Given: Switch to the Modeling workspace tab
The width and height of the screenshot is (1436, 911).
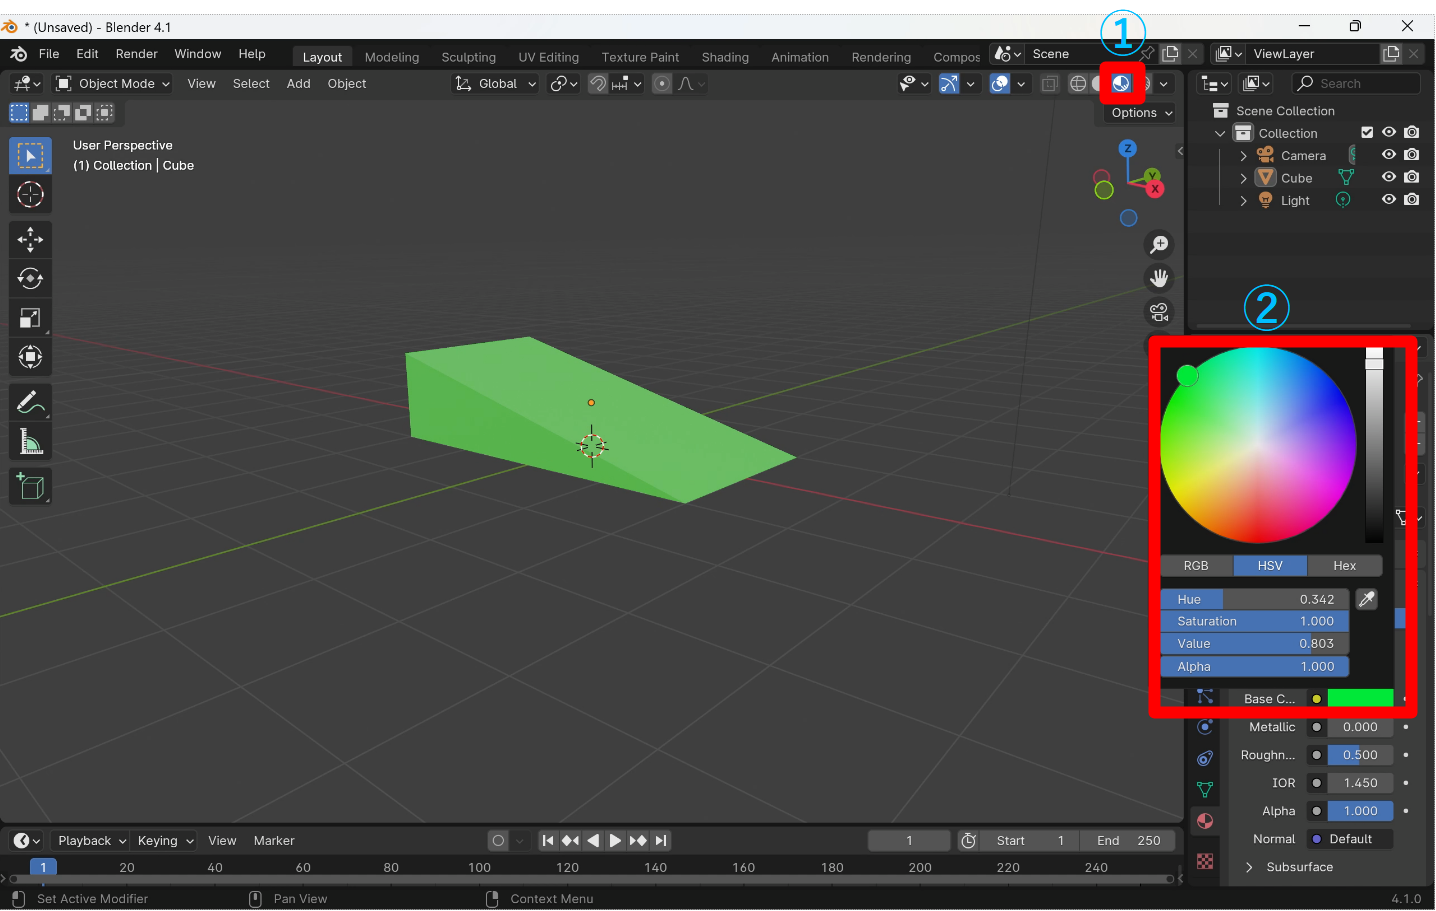Looking at the screenshot, I should click(392, 57).
